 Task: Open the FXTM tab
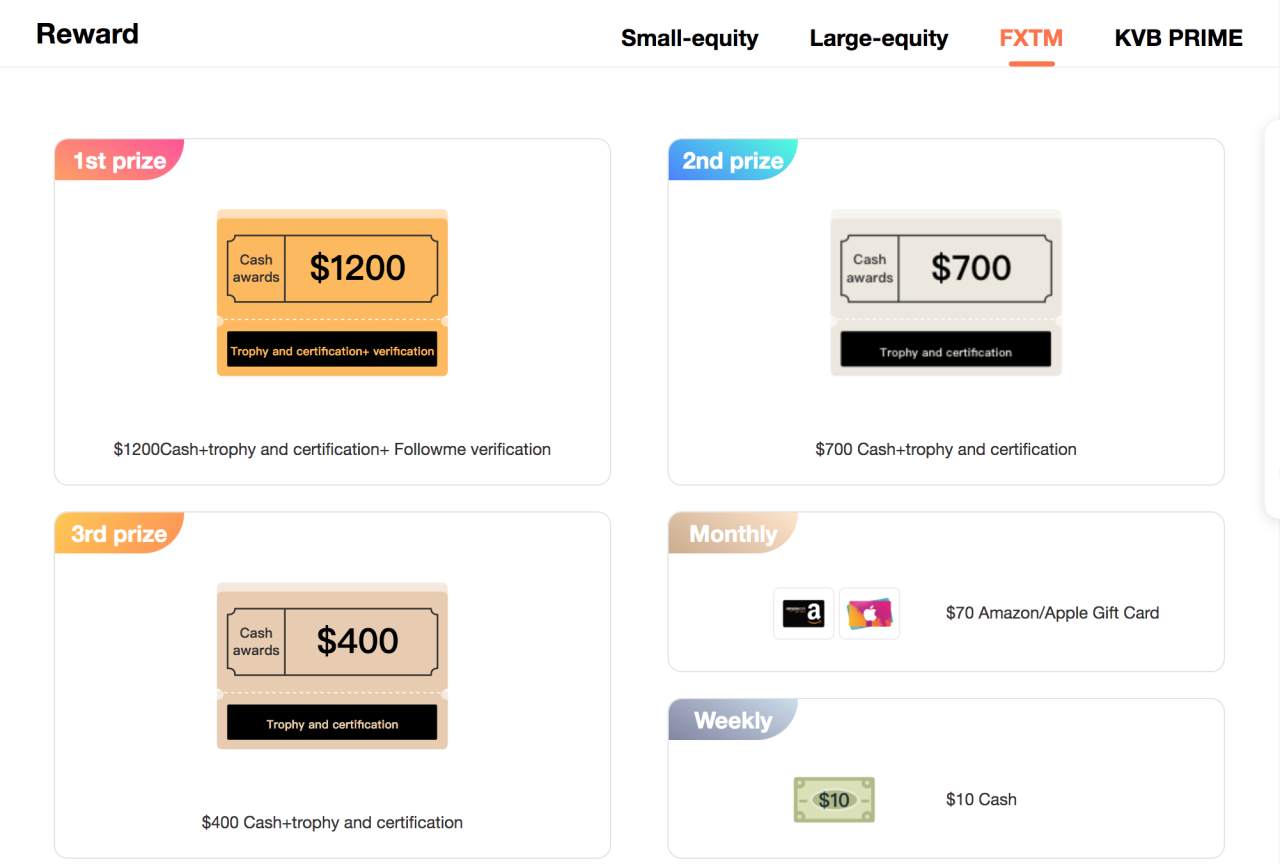coord(1031,38)
